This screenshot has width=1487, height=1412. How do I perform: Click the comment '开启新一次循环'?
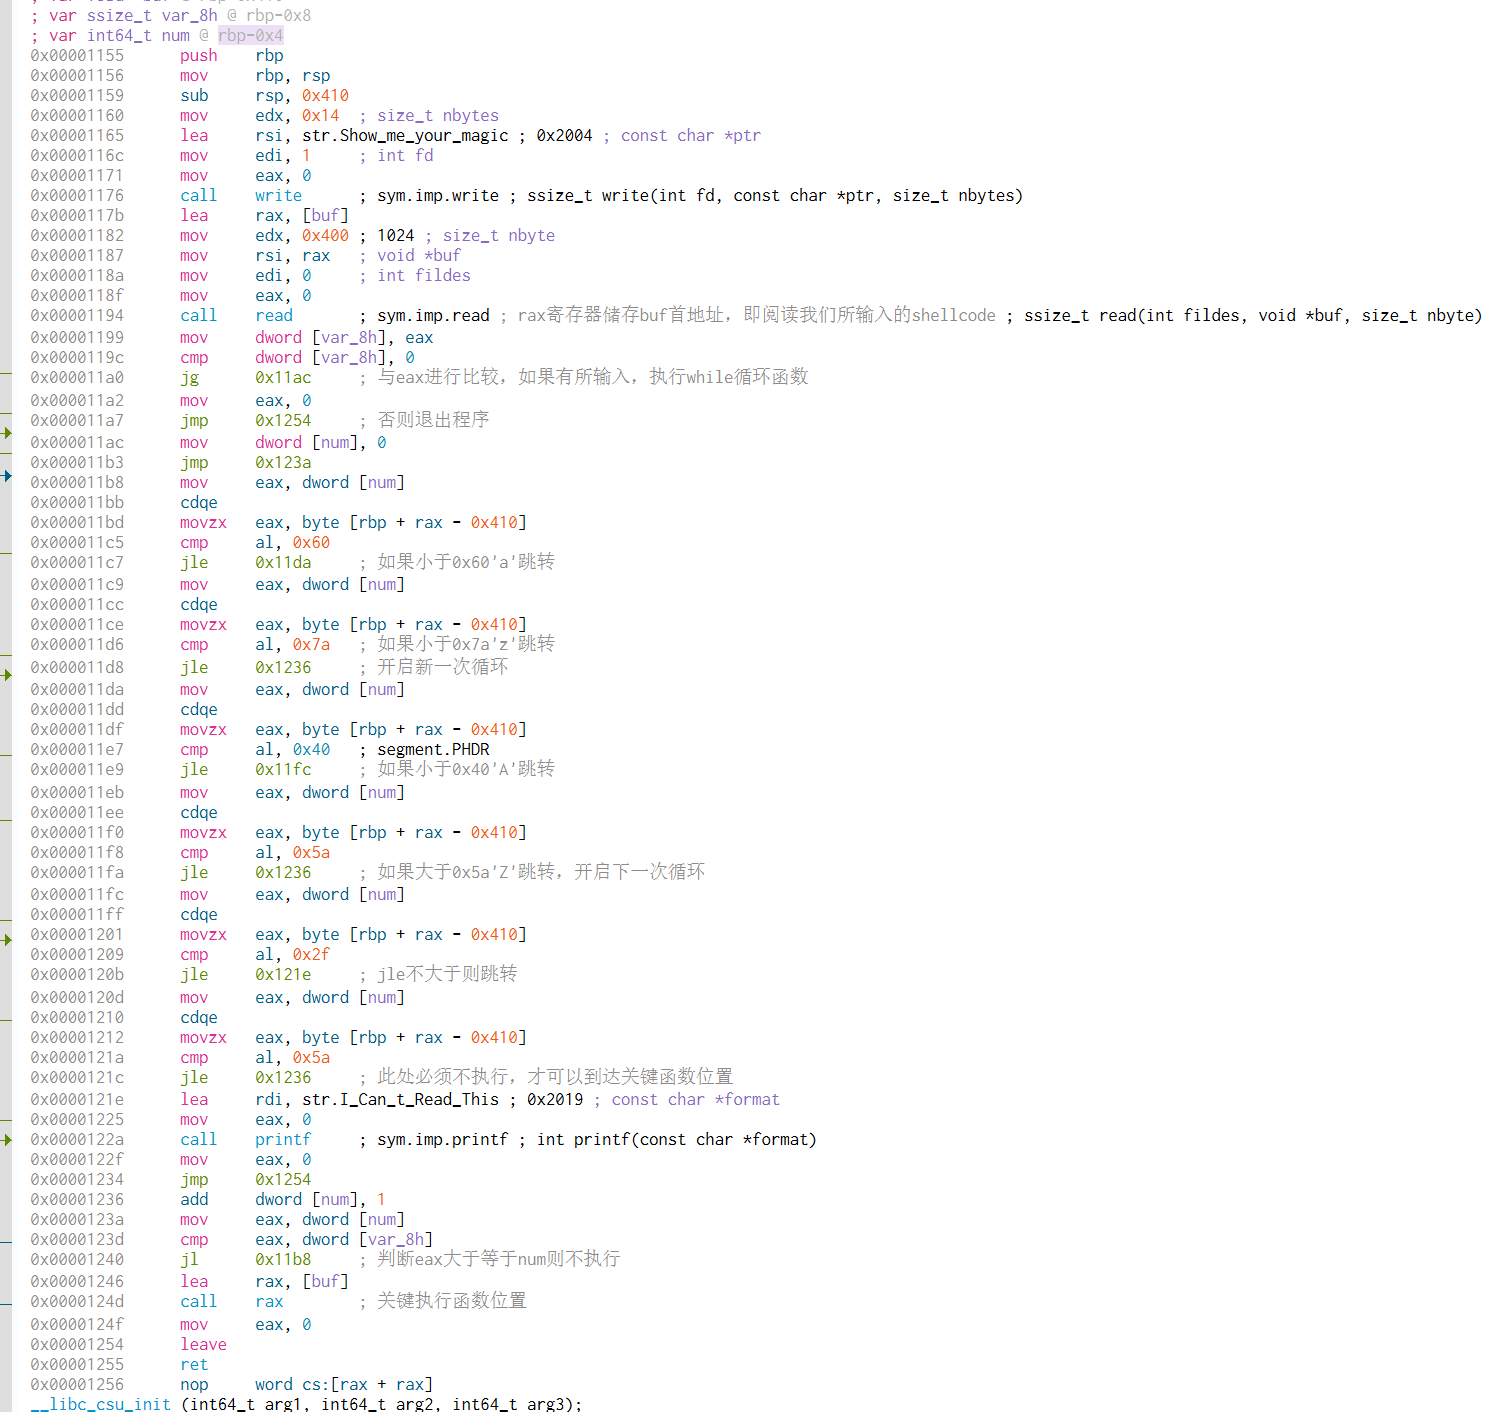pyautogui.click(x=442, y=667)
